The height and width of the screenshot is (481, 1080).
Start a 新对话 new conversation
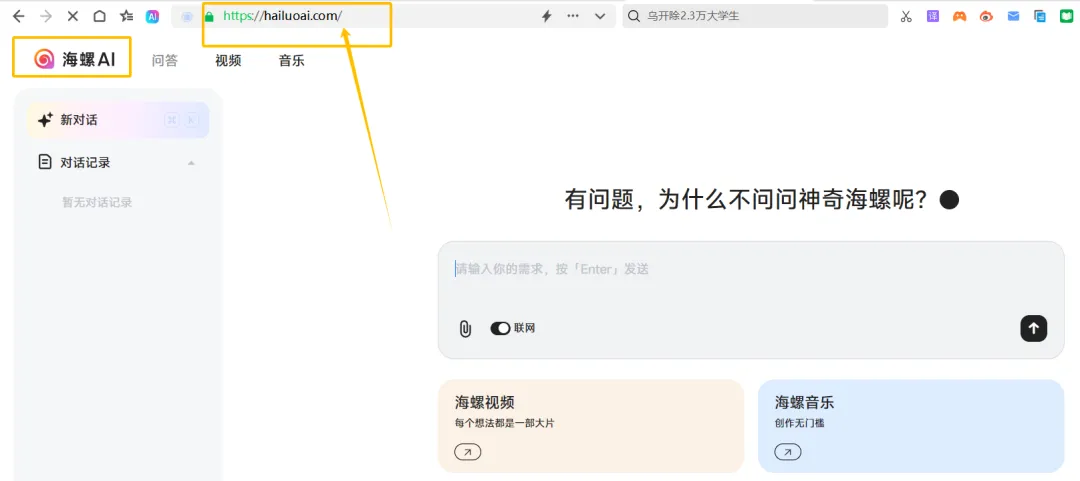pyautogui.click(x=118, y=120)
